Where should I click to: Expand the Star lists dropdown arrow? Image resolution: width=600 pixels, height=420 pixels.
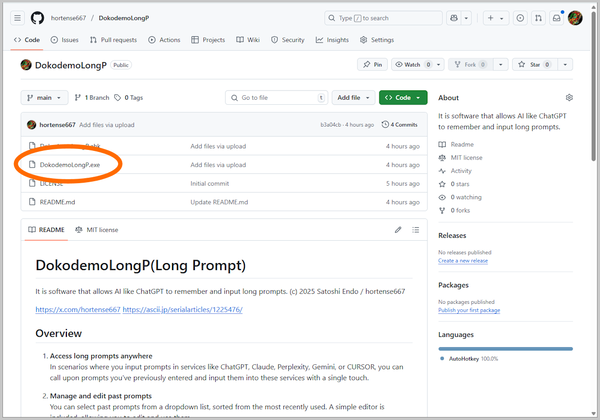click(565, 65)
